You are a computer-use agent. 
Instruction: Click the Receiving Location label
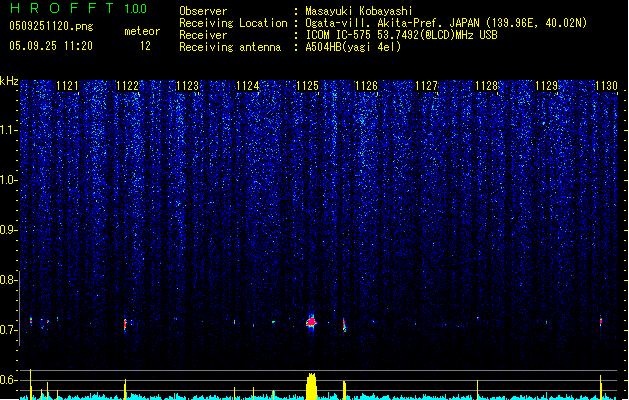(x=233, y=23)
